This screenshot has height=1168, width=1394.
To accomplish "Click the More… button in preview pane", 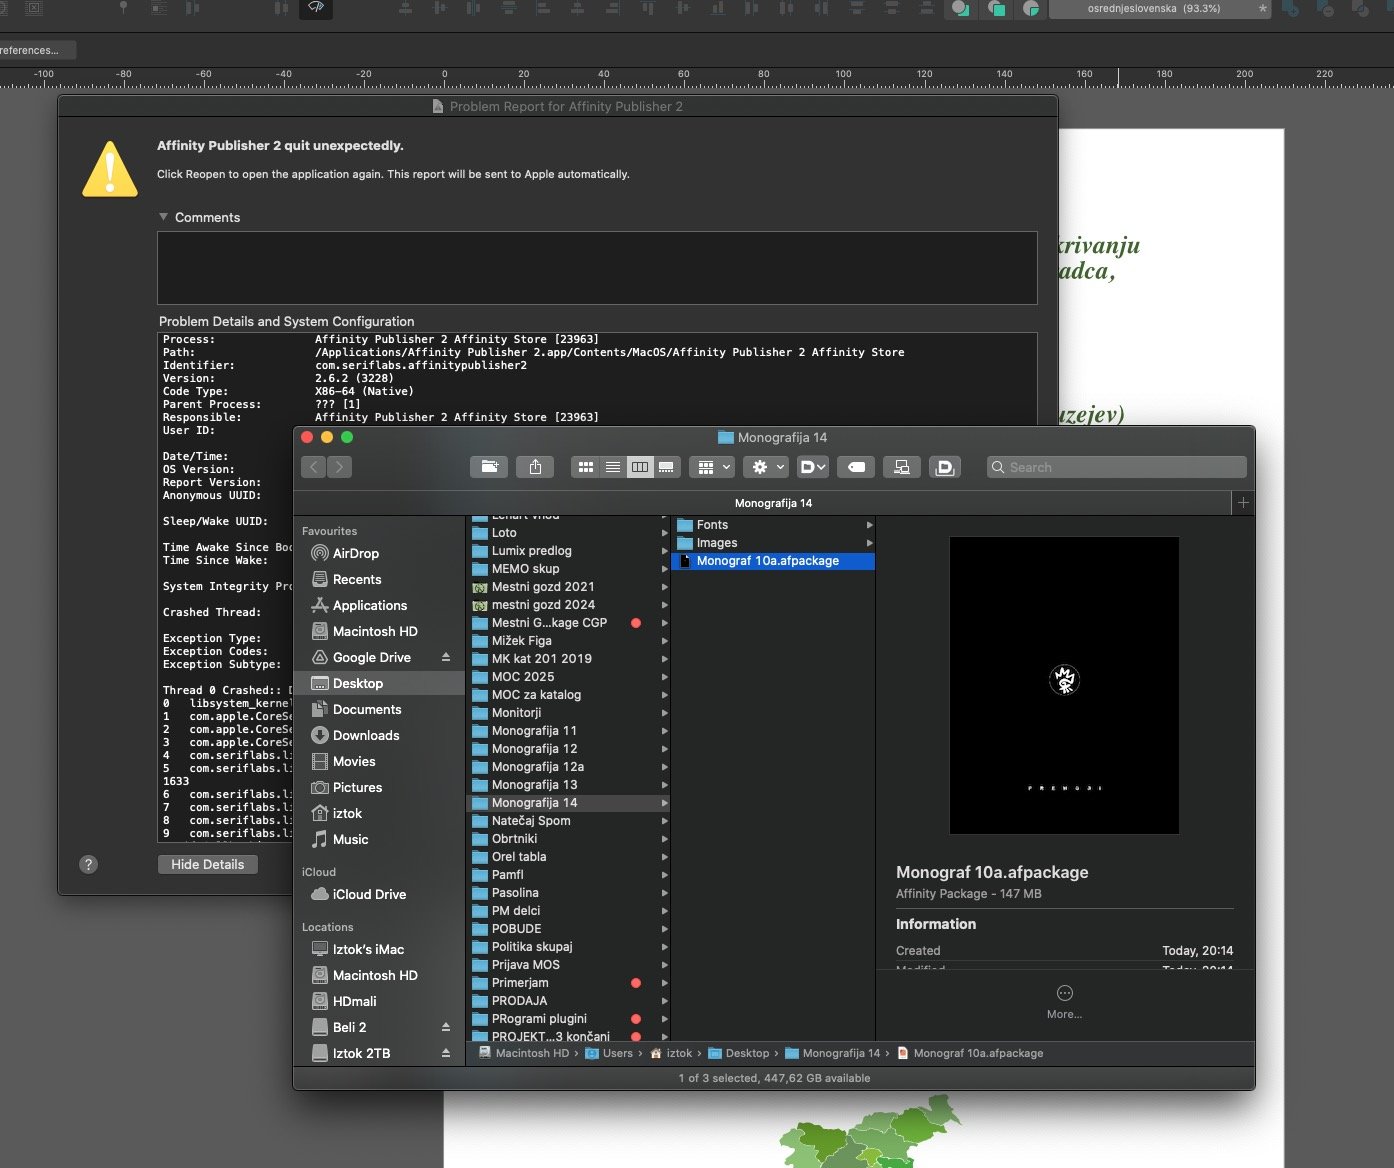I will pos(1064,1001).
